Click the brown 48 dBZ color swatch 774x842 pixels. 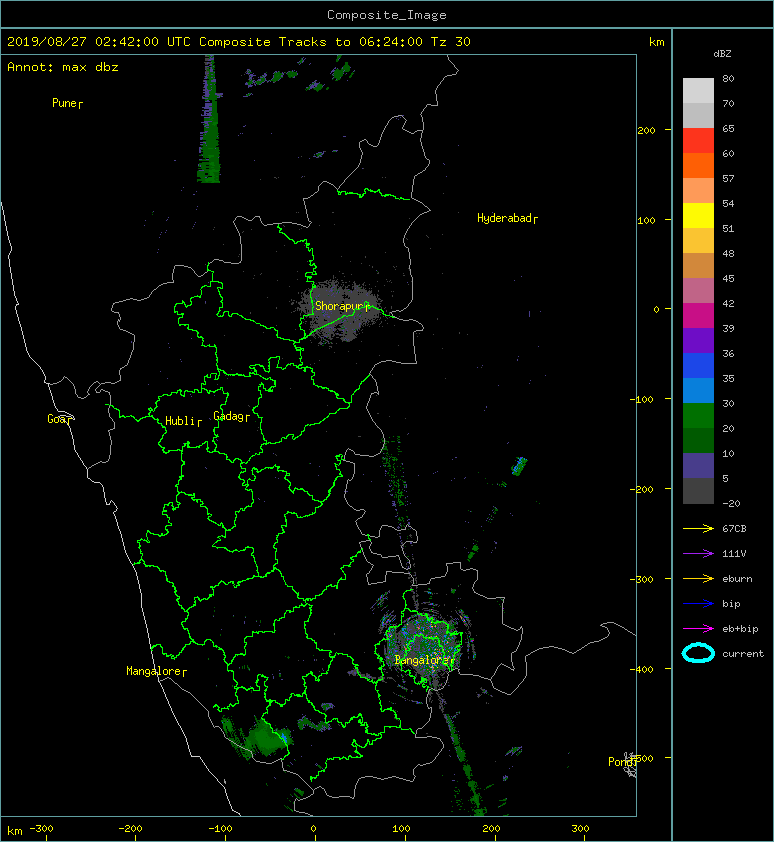click(698, 265)
